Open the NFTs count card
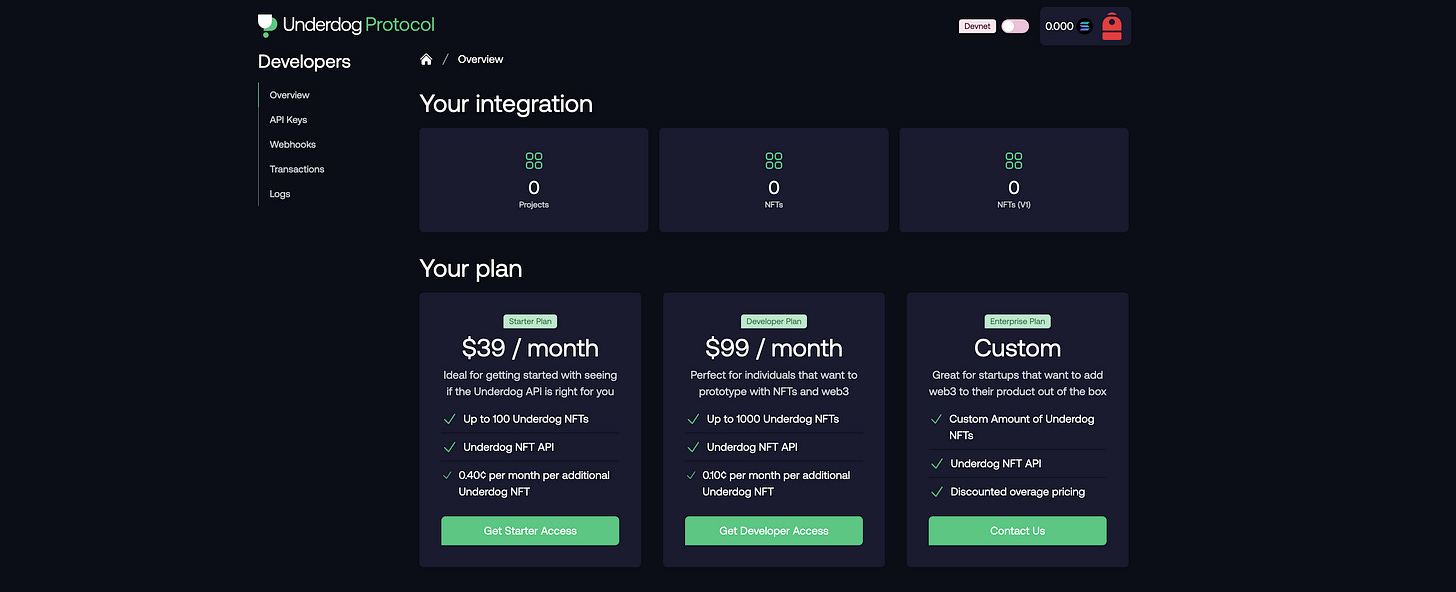This screenshot has height=592, width=1456. [774, 180]
